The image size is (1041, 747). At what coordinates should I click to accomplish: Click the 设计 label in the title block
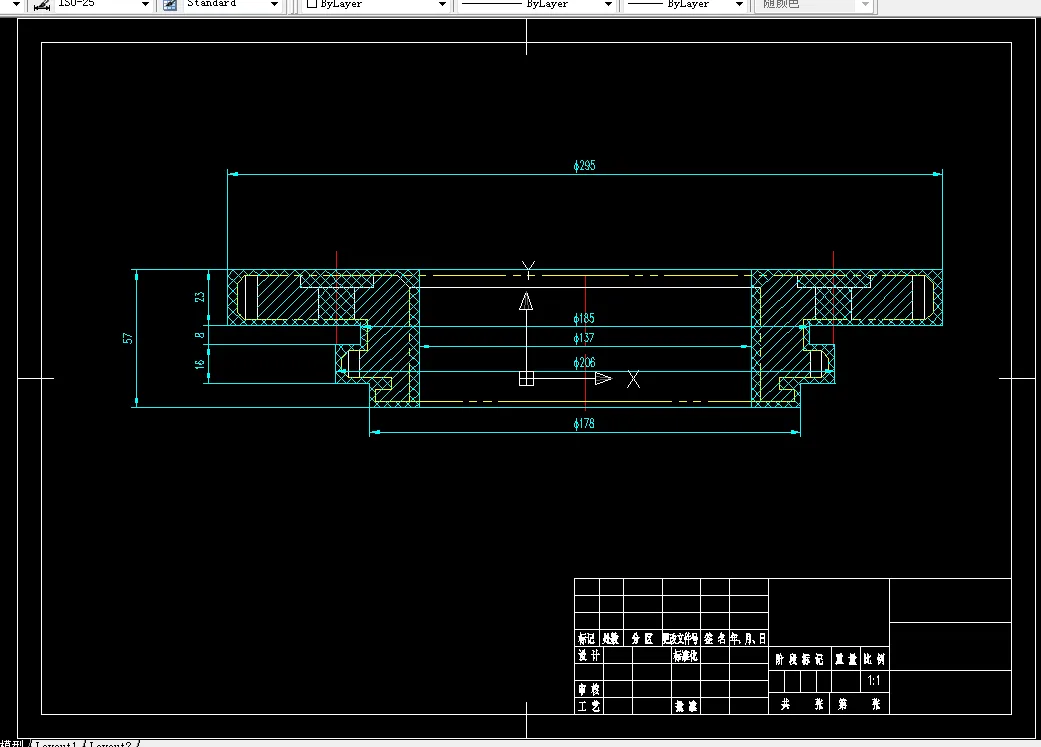click(x=588, y=655)
